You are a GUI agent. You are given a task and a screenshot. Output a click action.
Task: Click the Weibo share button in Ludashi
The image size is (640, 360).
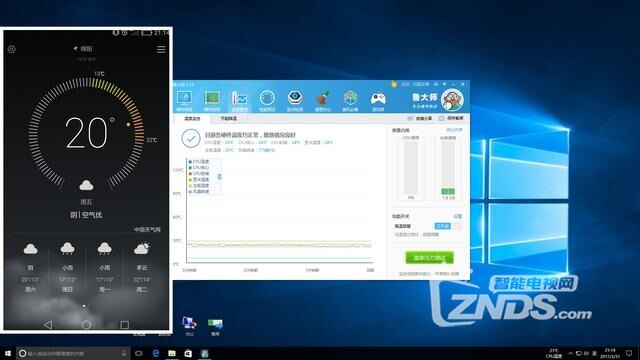420,118
